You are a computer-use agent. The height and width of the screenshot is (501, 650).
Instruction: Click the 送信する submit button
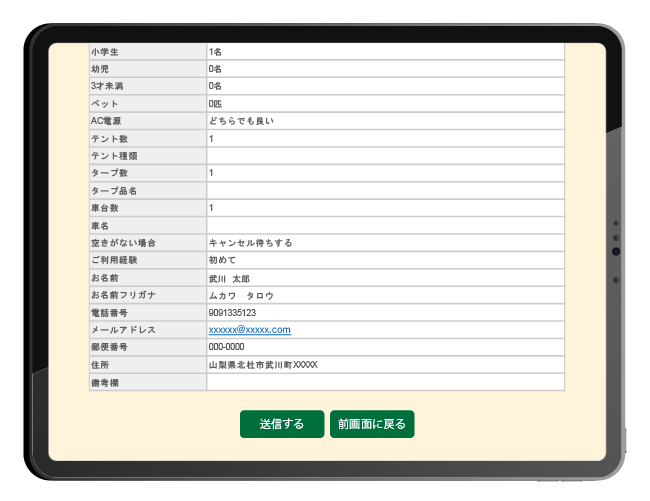pyautogui.click(x=281, y=424)
